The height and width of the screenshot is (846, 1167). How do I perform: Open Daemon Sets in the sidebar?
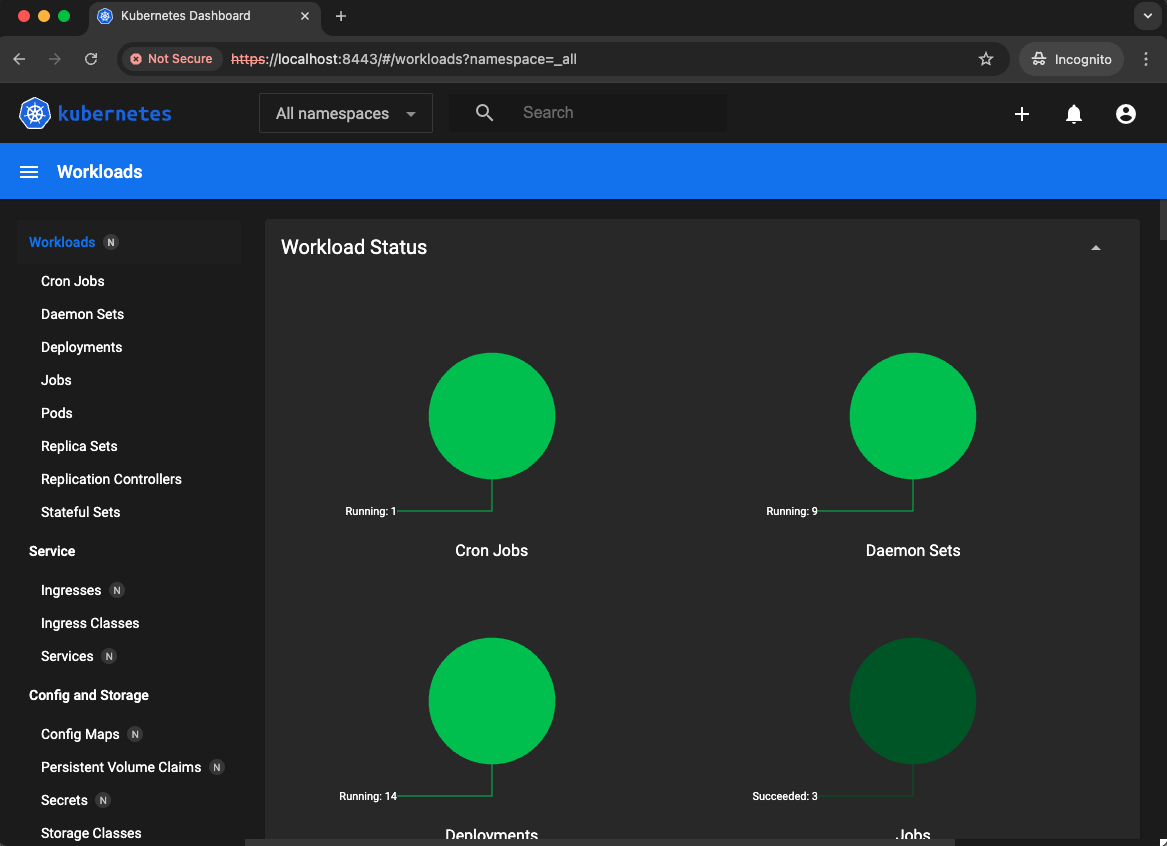point(83,314)
